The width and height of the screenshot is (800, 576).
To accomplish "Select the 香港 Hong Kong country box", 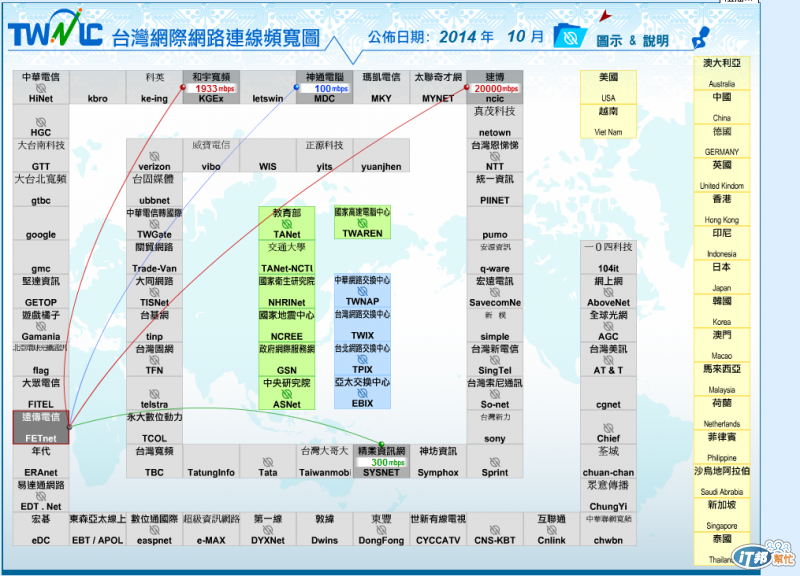I will (722, 209).
